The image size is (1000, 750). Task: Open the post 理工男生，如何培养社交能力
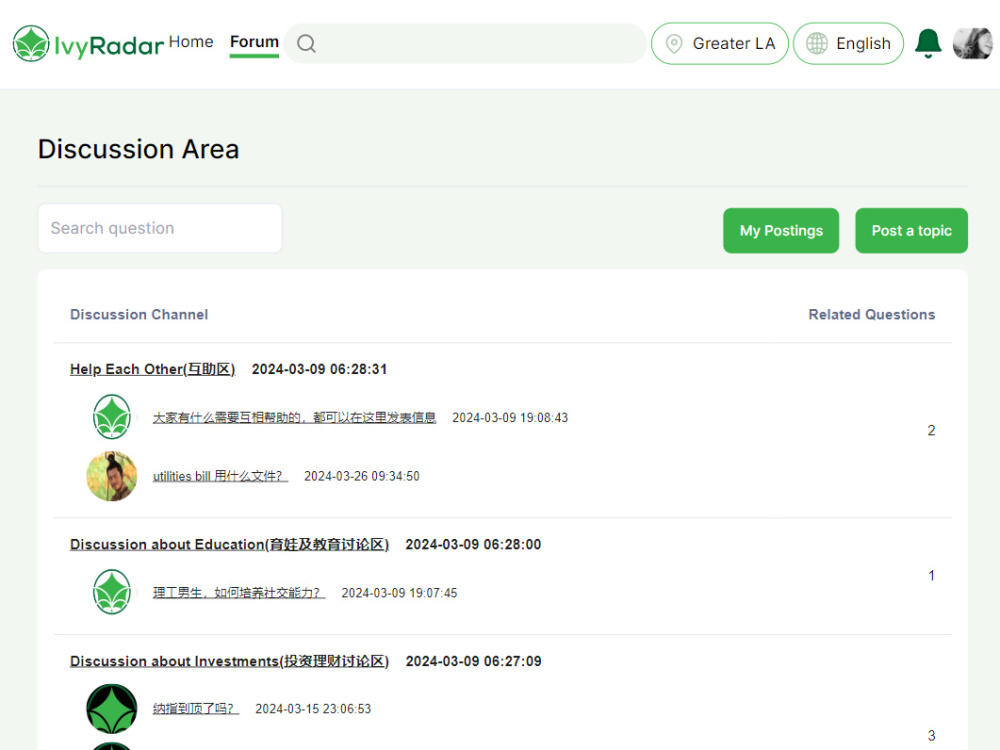click(x=239, y=593)
